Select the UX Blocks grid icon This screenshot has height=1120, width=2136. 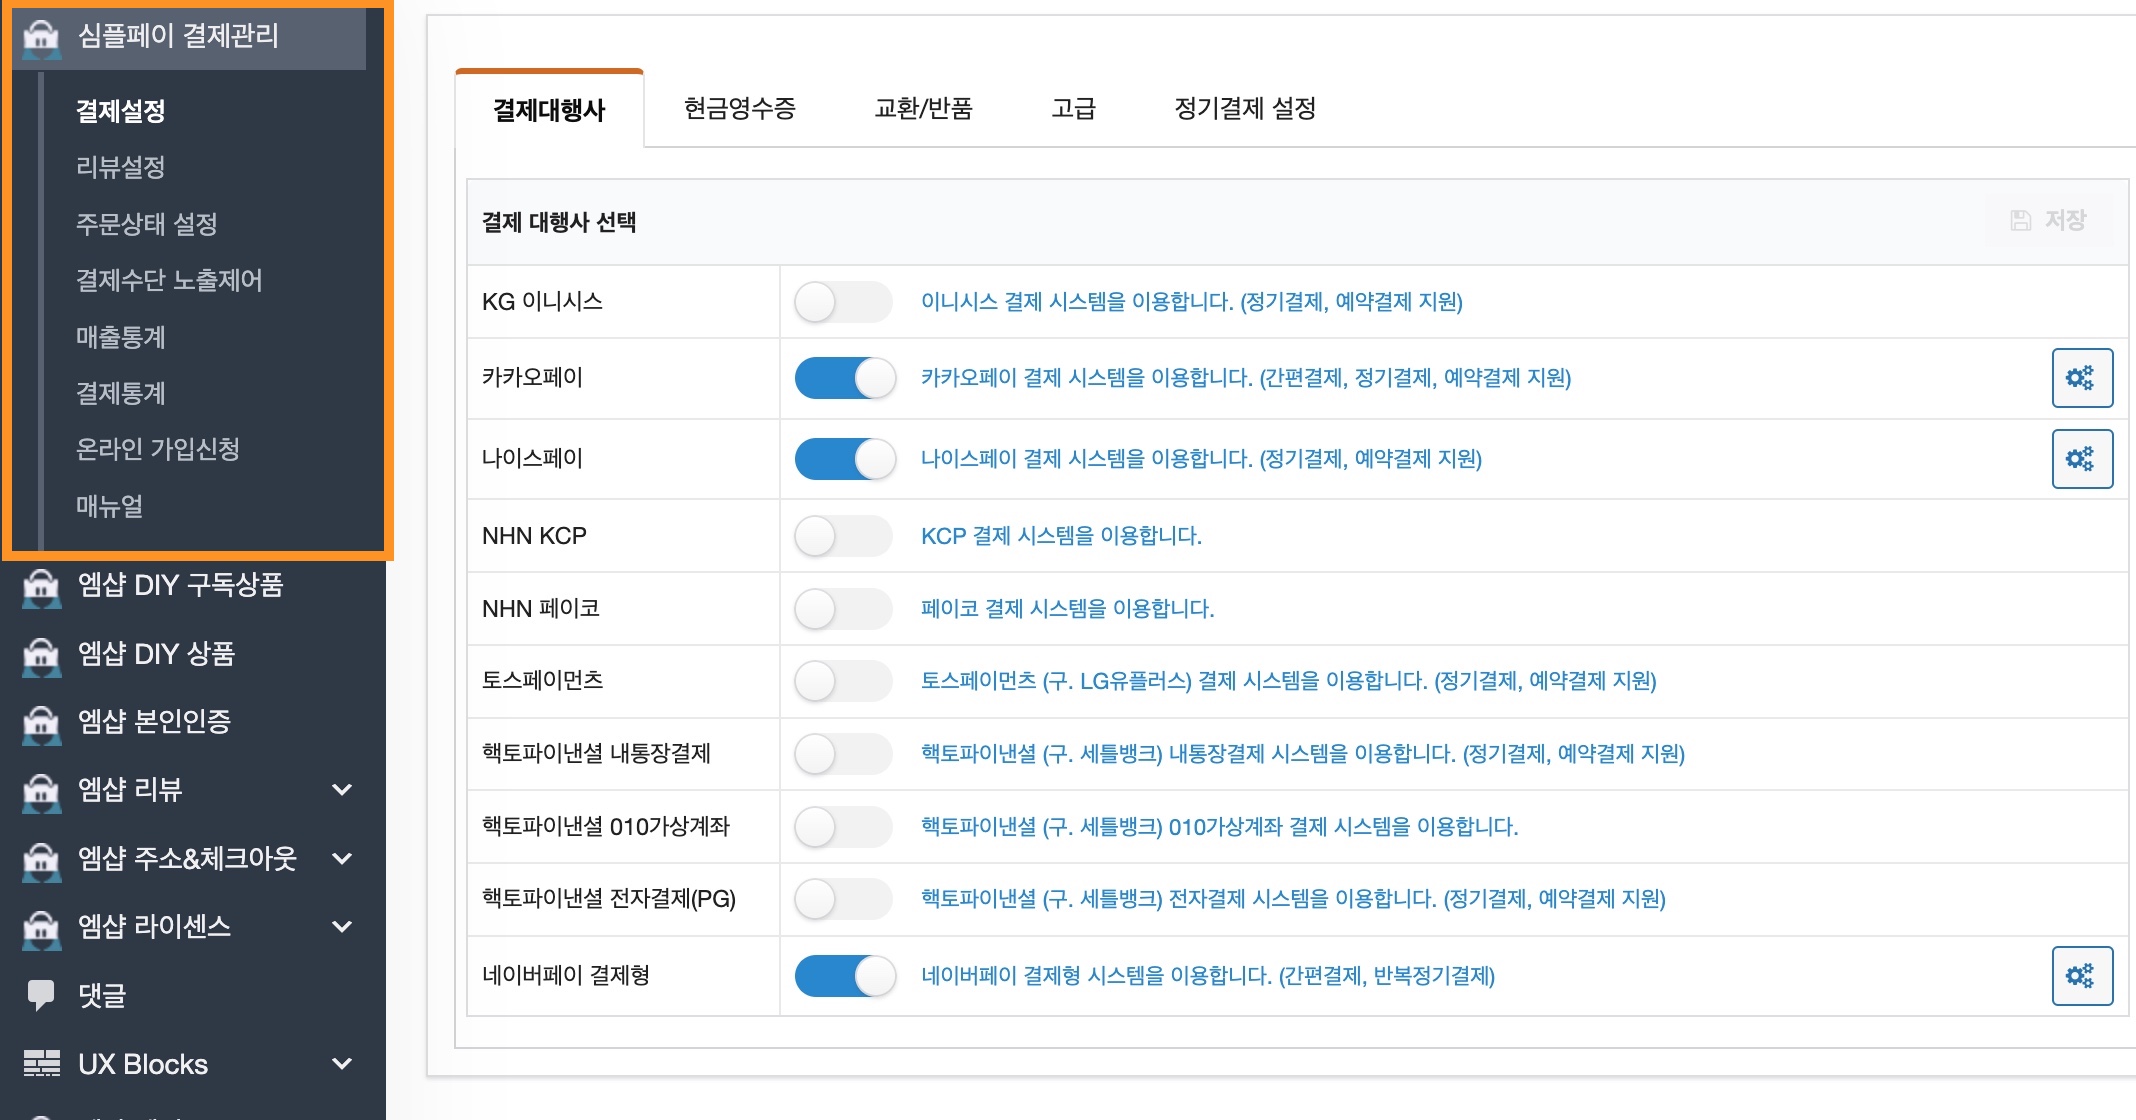pyautogui.click(x=42, y=1063)
